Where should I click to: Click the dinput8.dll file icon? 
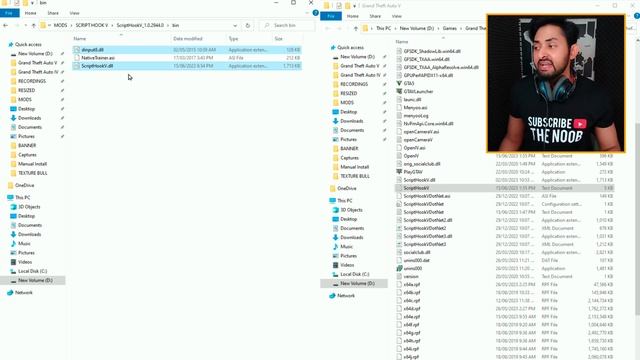pos(77,50)
